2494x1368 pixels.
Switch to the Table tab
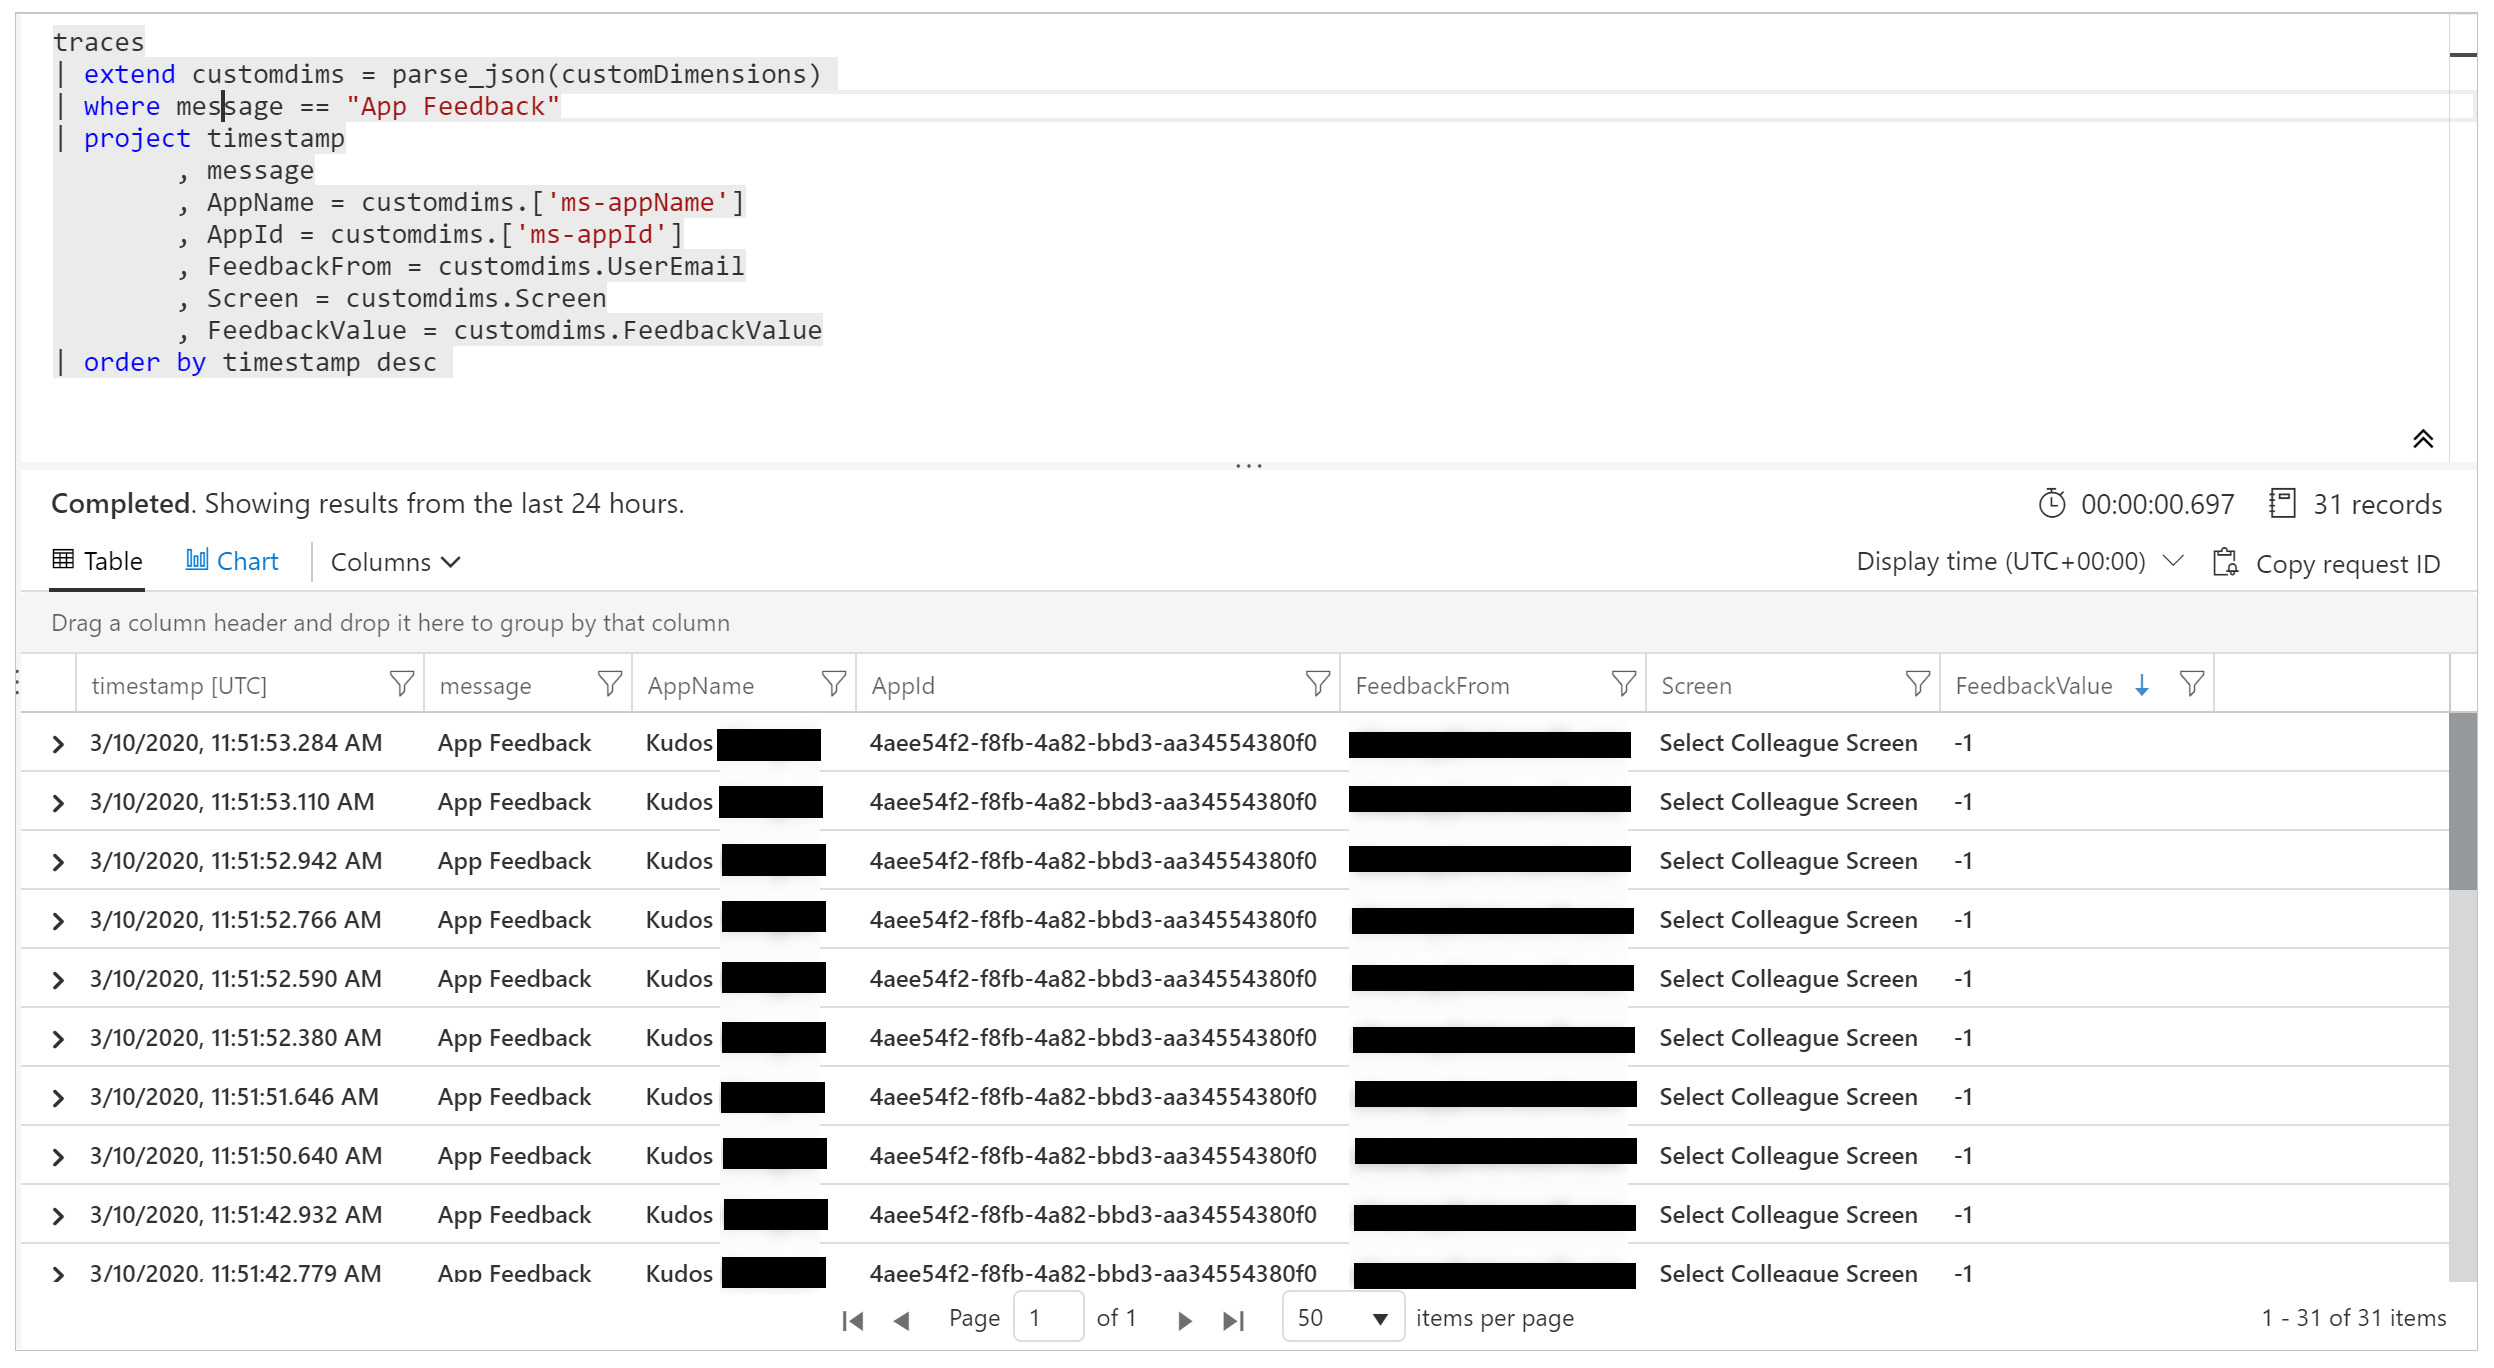[x=96, y=561]
